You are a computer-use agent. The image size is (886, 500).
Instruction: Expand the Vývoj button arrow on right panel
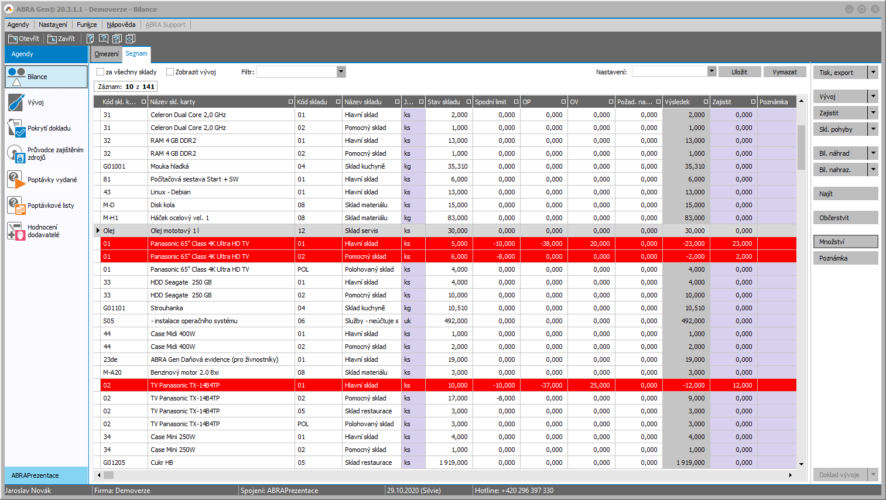coord(873,97)
